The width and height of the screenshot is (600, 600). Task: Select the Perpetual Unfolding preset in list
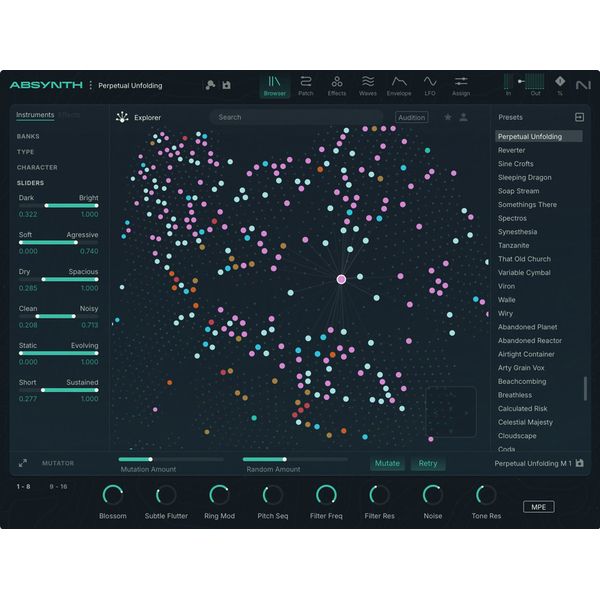click(539, 137)
